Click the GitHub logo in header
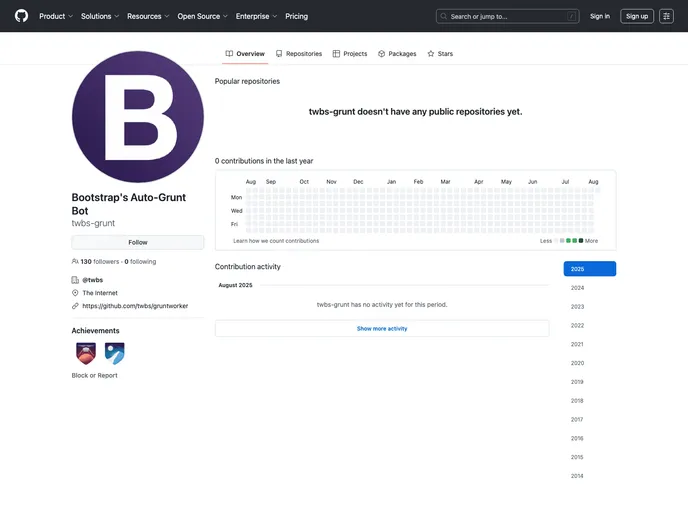 pos(21,16)
